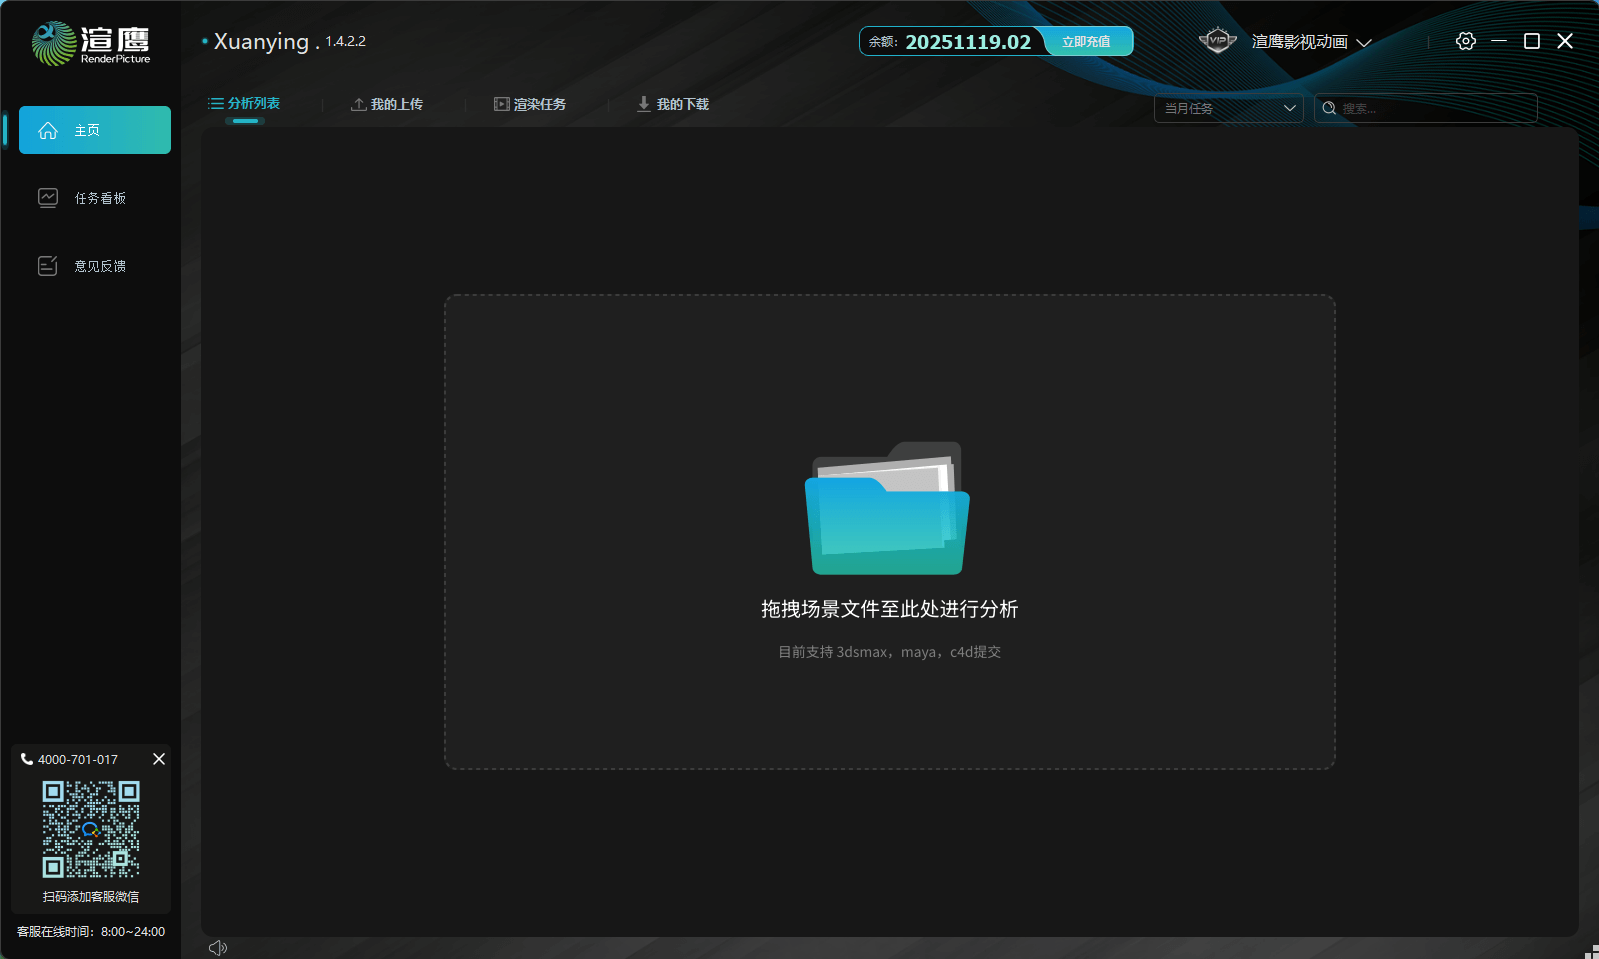Click the folder icon in drop area
Screen dimensions: 1599x959
coord(888,508)
